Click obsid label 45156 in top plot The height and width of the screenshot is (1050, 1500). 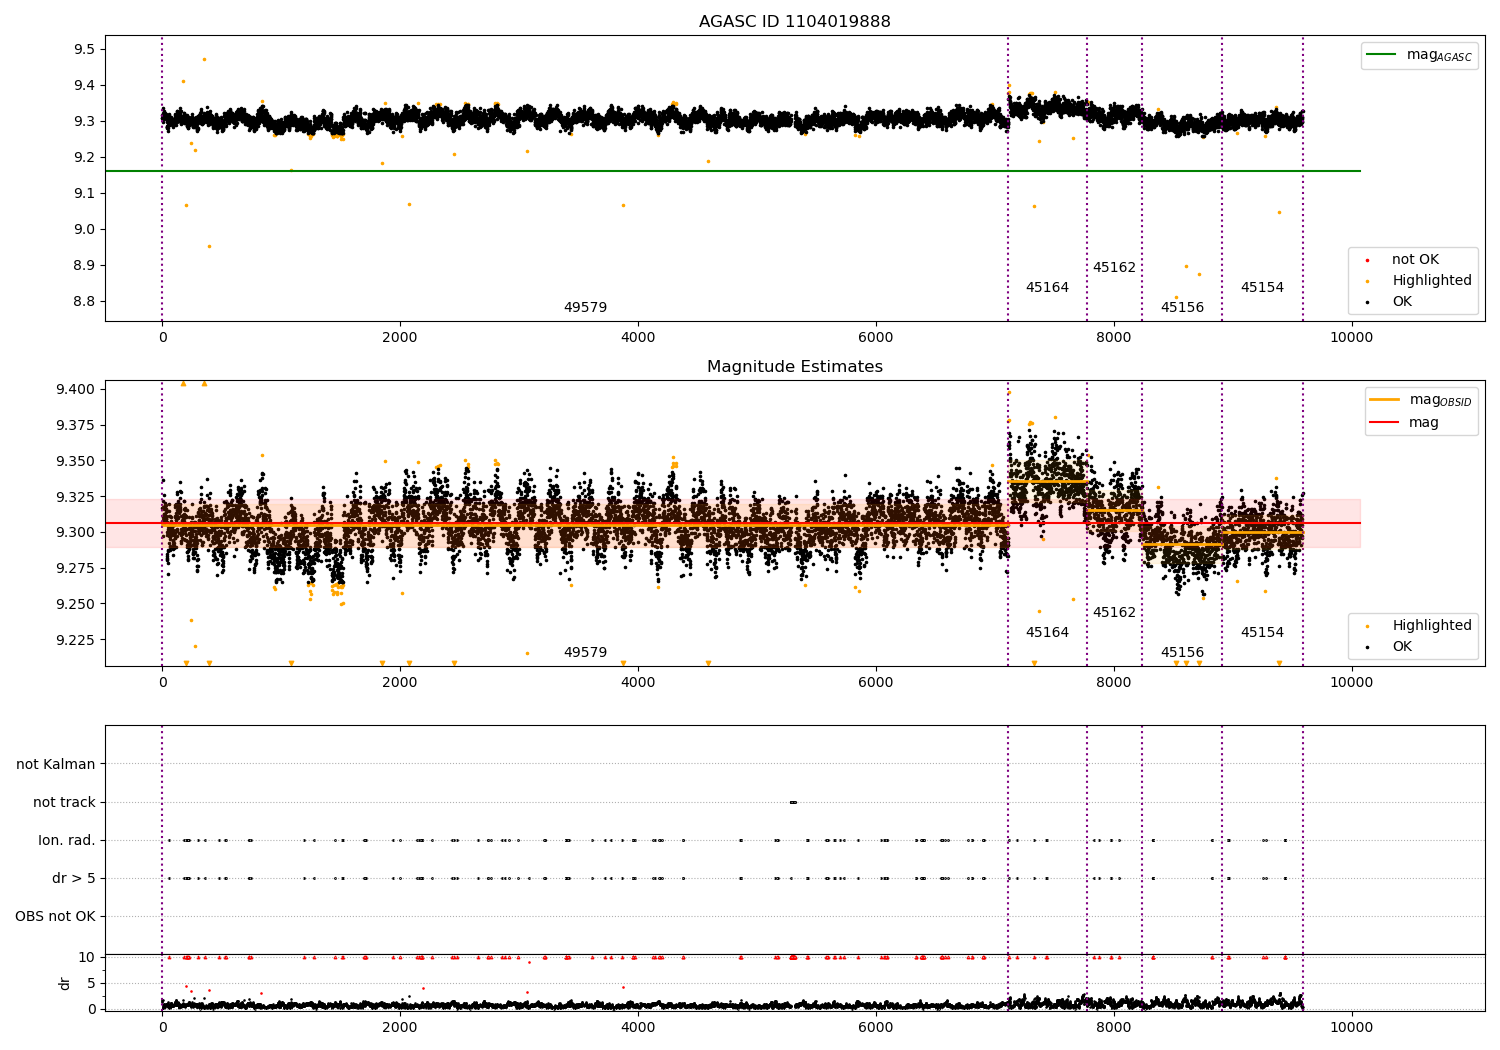tap(1182, 308)
